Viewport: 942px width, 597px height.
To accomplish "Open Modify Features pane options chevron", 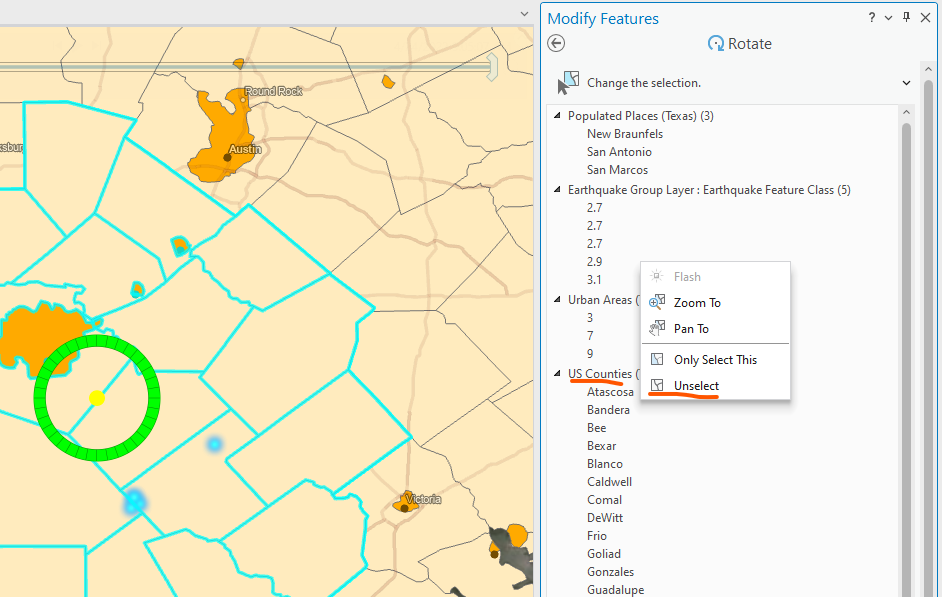I will (x=889, y=18).
